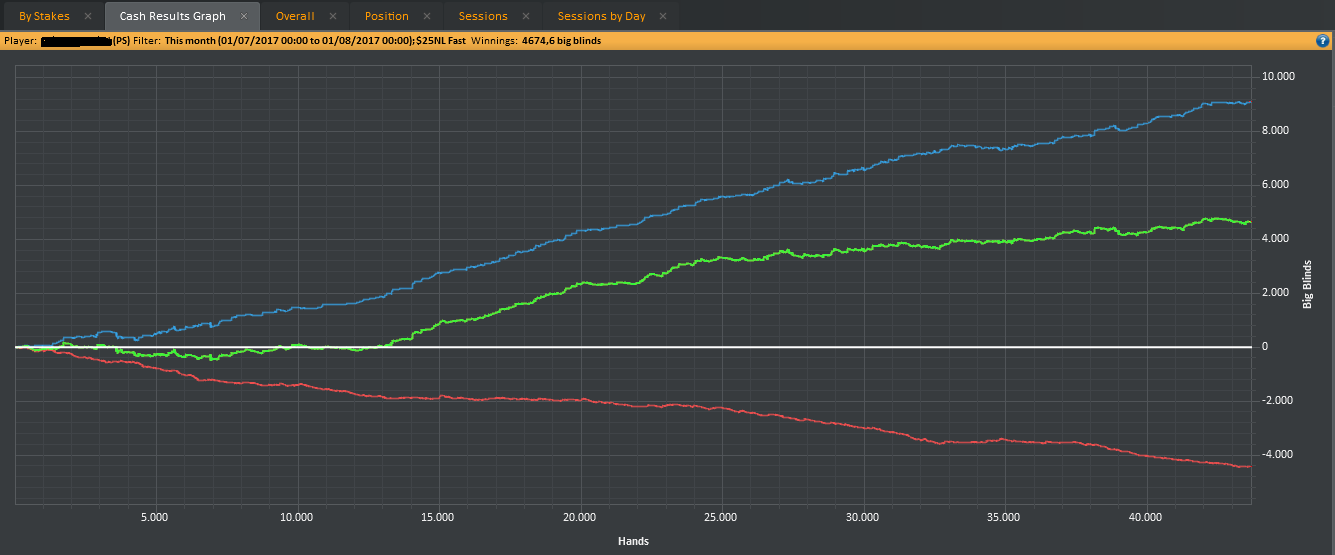Switch to the Overall tab
Viewport: 1335px width, 555px height.
click(295, 16)
